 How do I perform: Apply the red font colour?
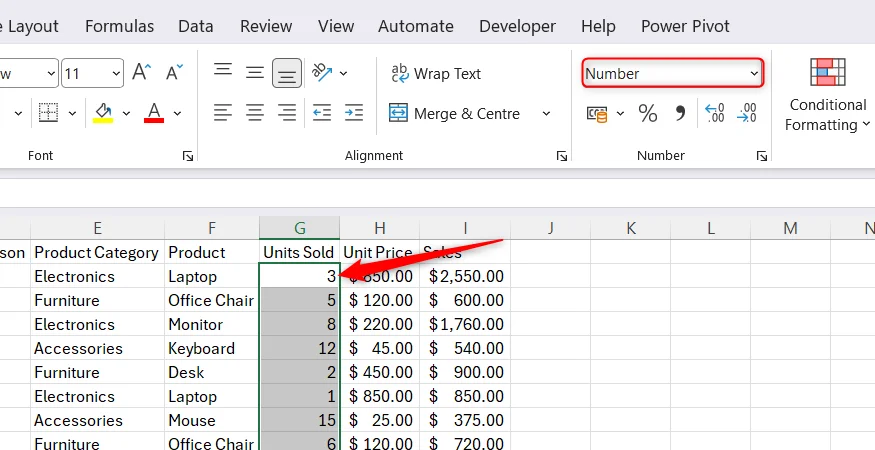(154, 113)
